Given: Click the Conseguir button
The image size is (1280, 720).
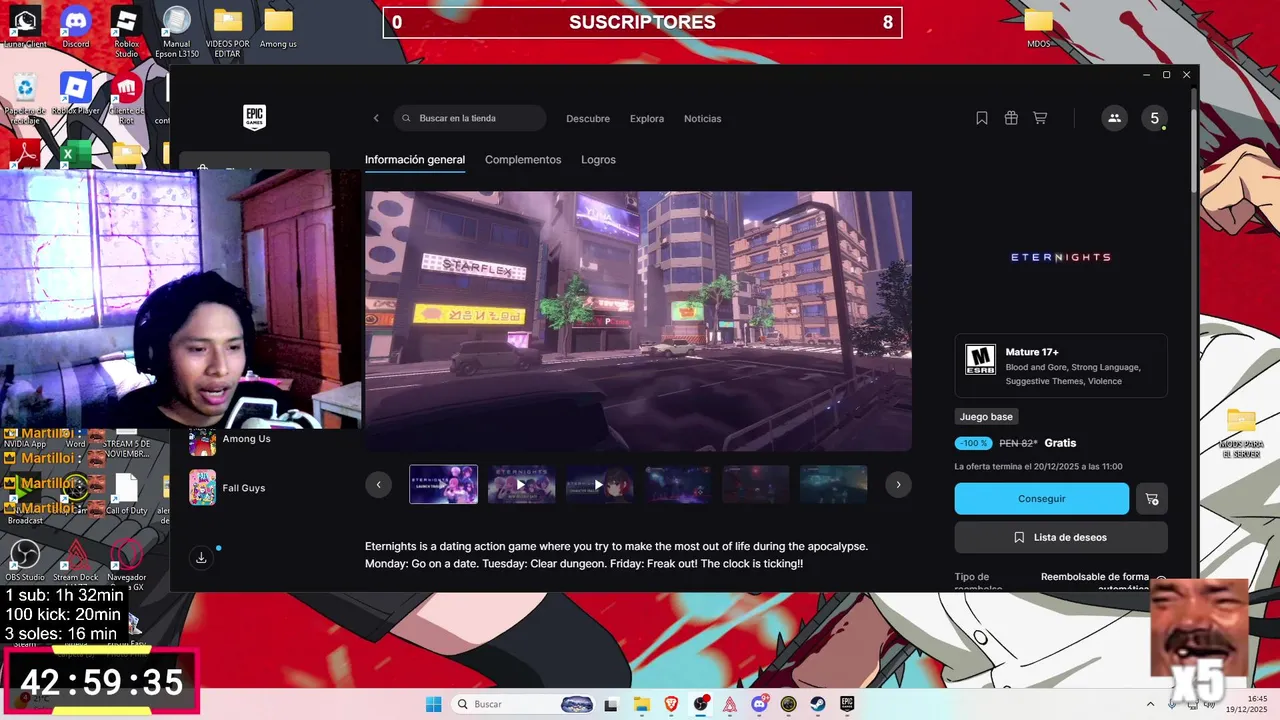Looking at the screenshot, I should click(x=1042, y=498).
